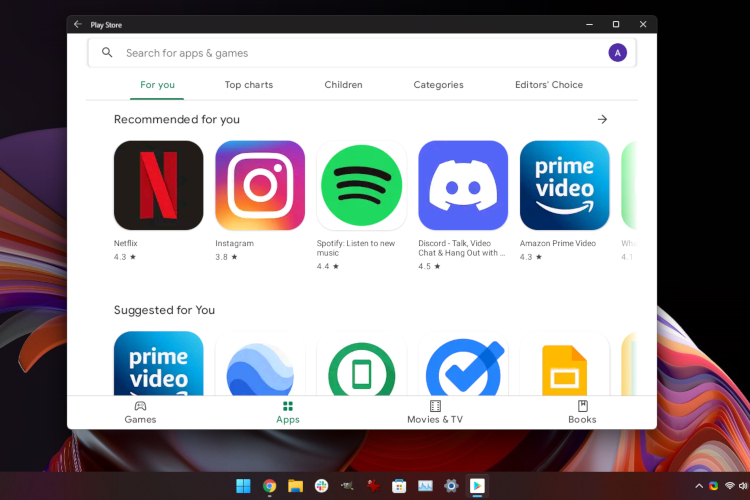Click Discord's 4.5 star rating
Image resolution: width=750 pixels, height=500 pixels.
click(429, 266)
